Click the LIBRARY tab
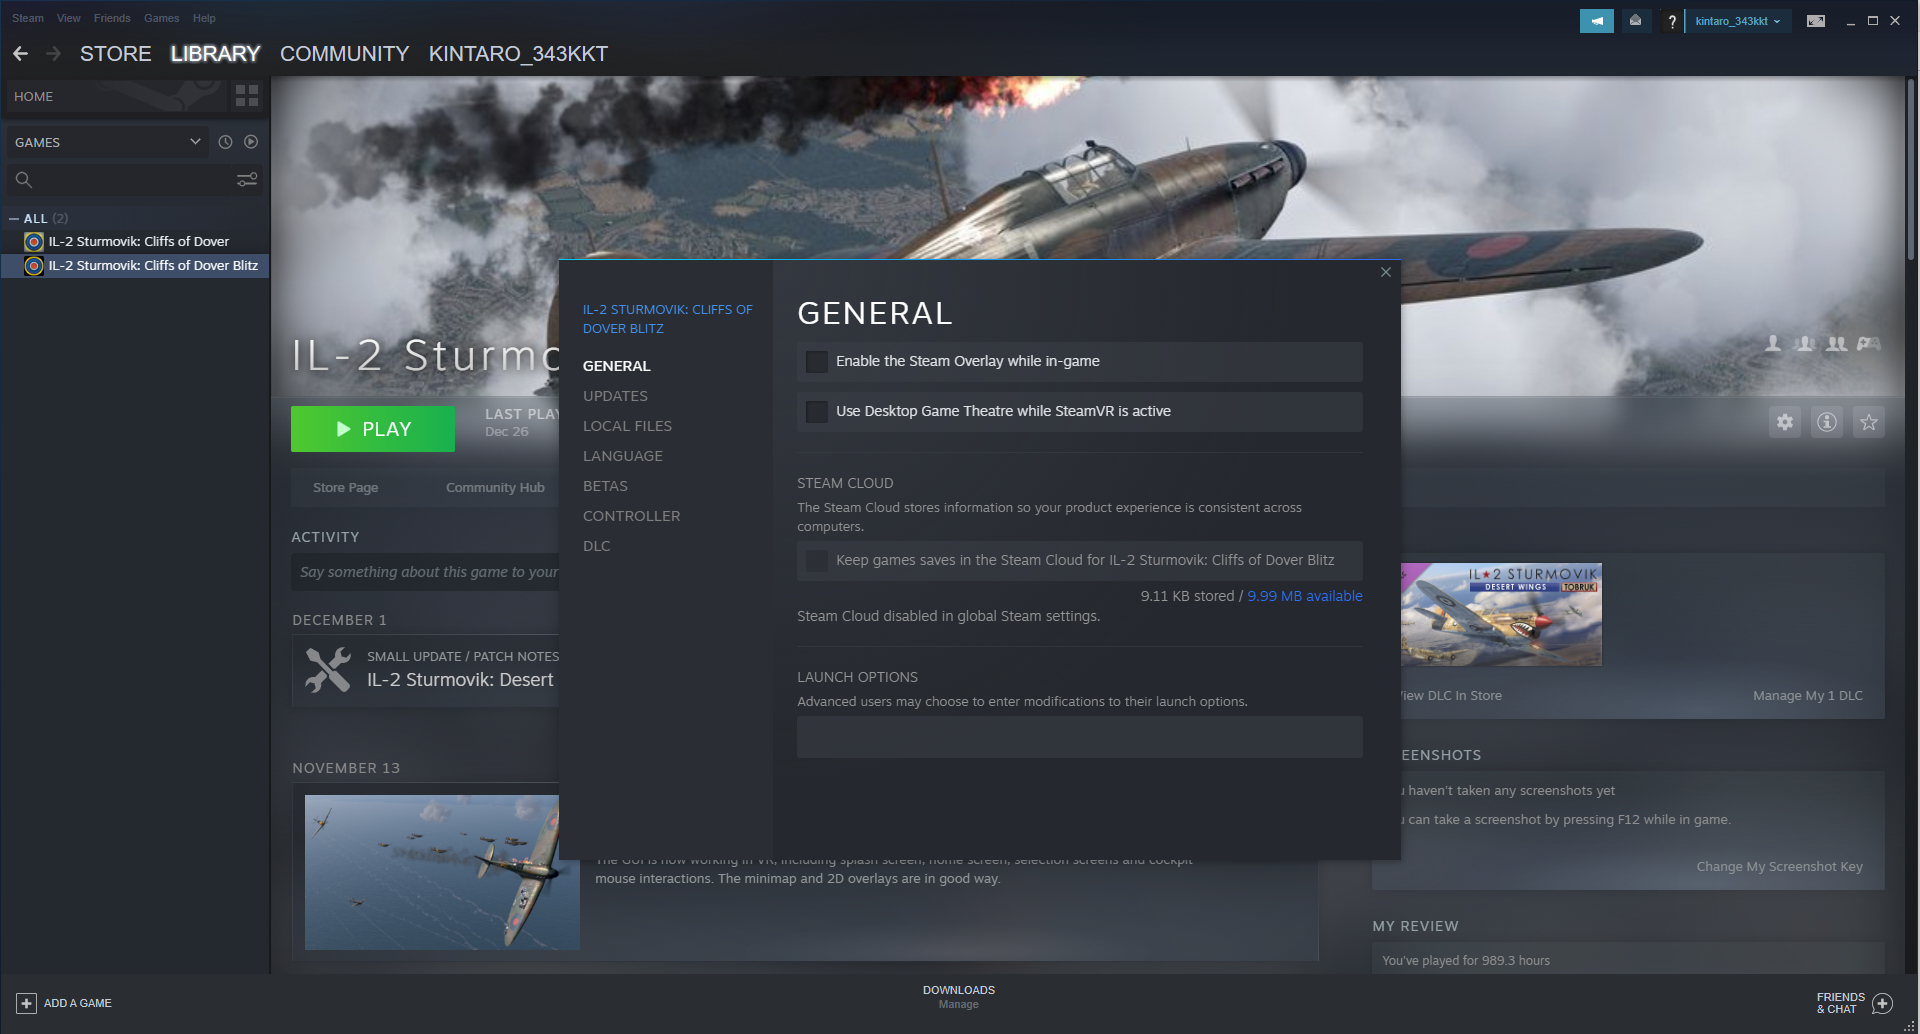 tap(215, 54)
